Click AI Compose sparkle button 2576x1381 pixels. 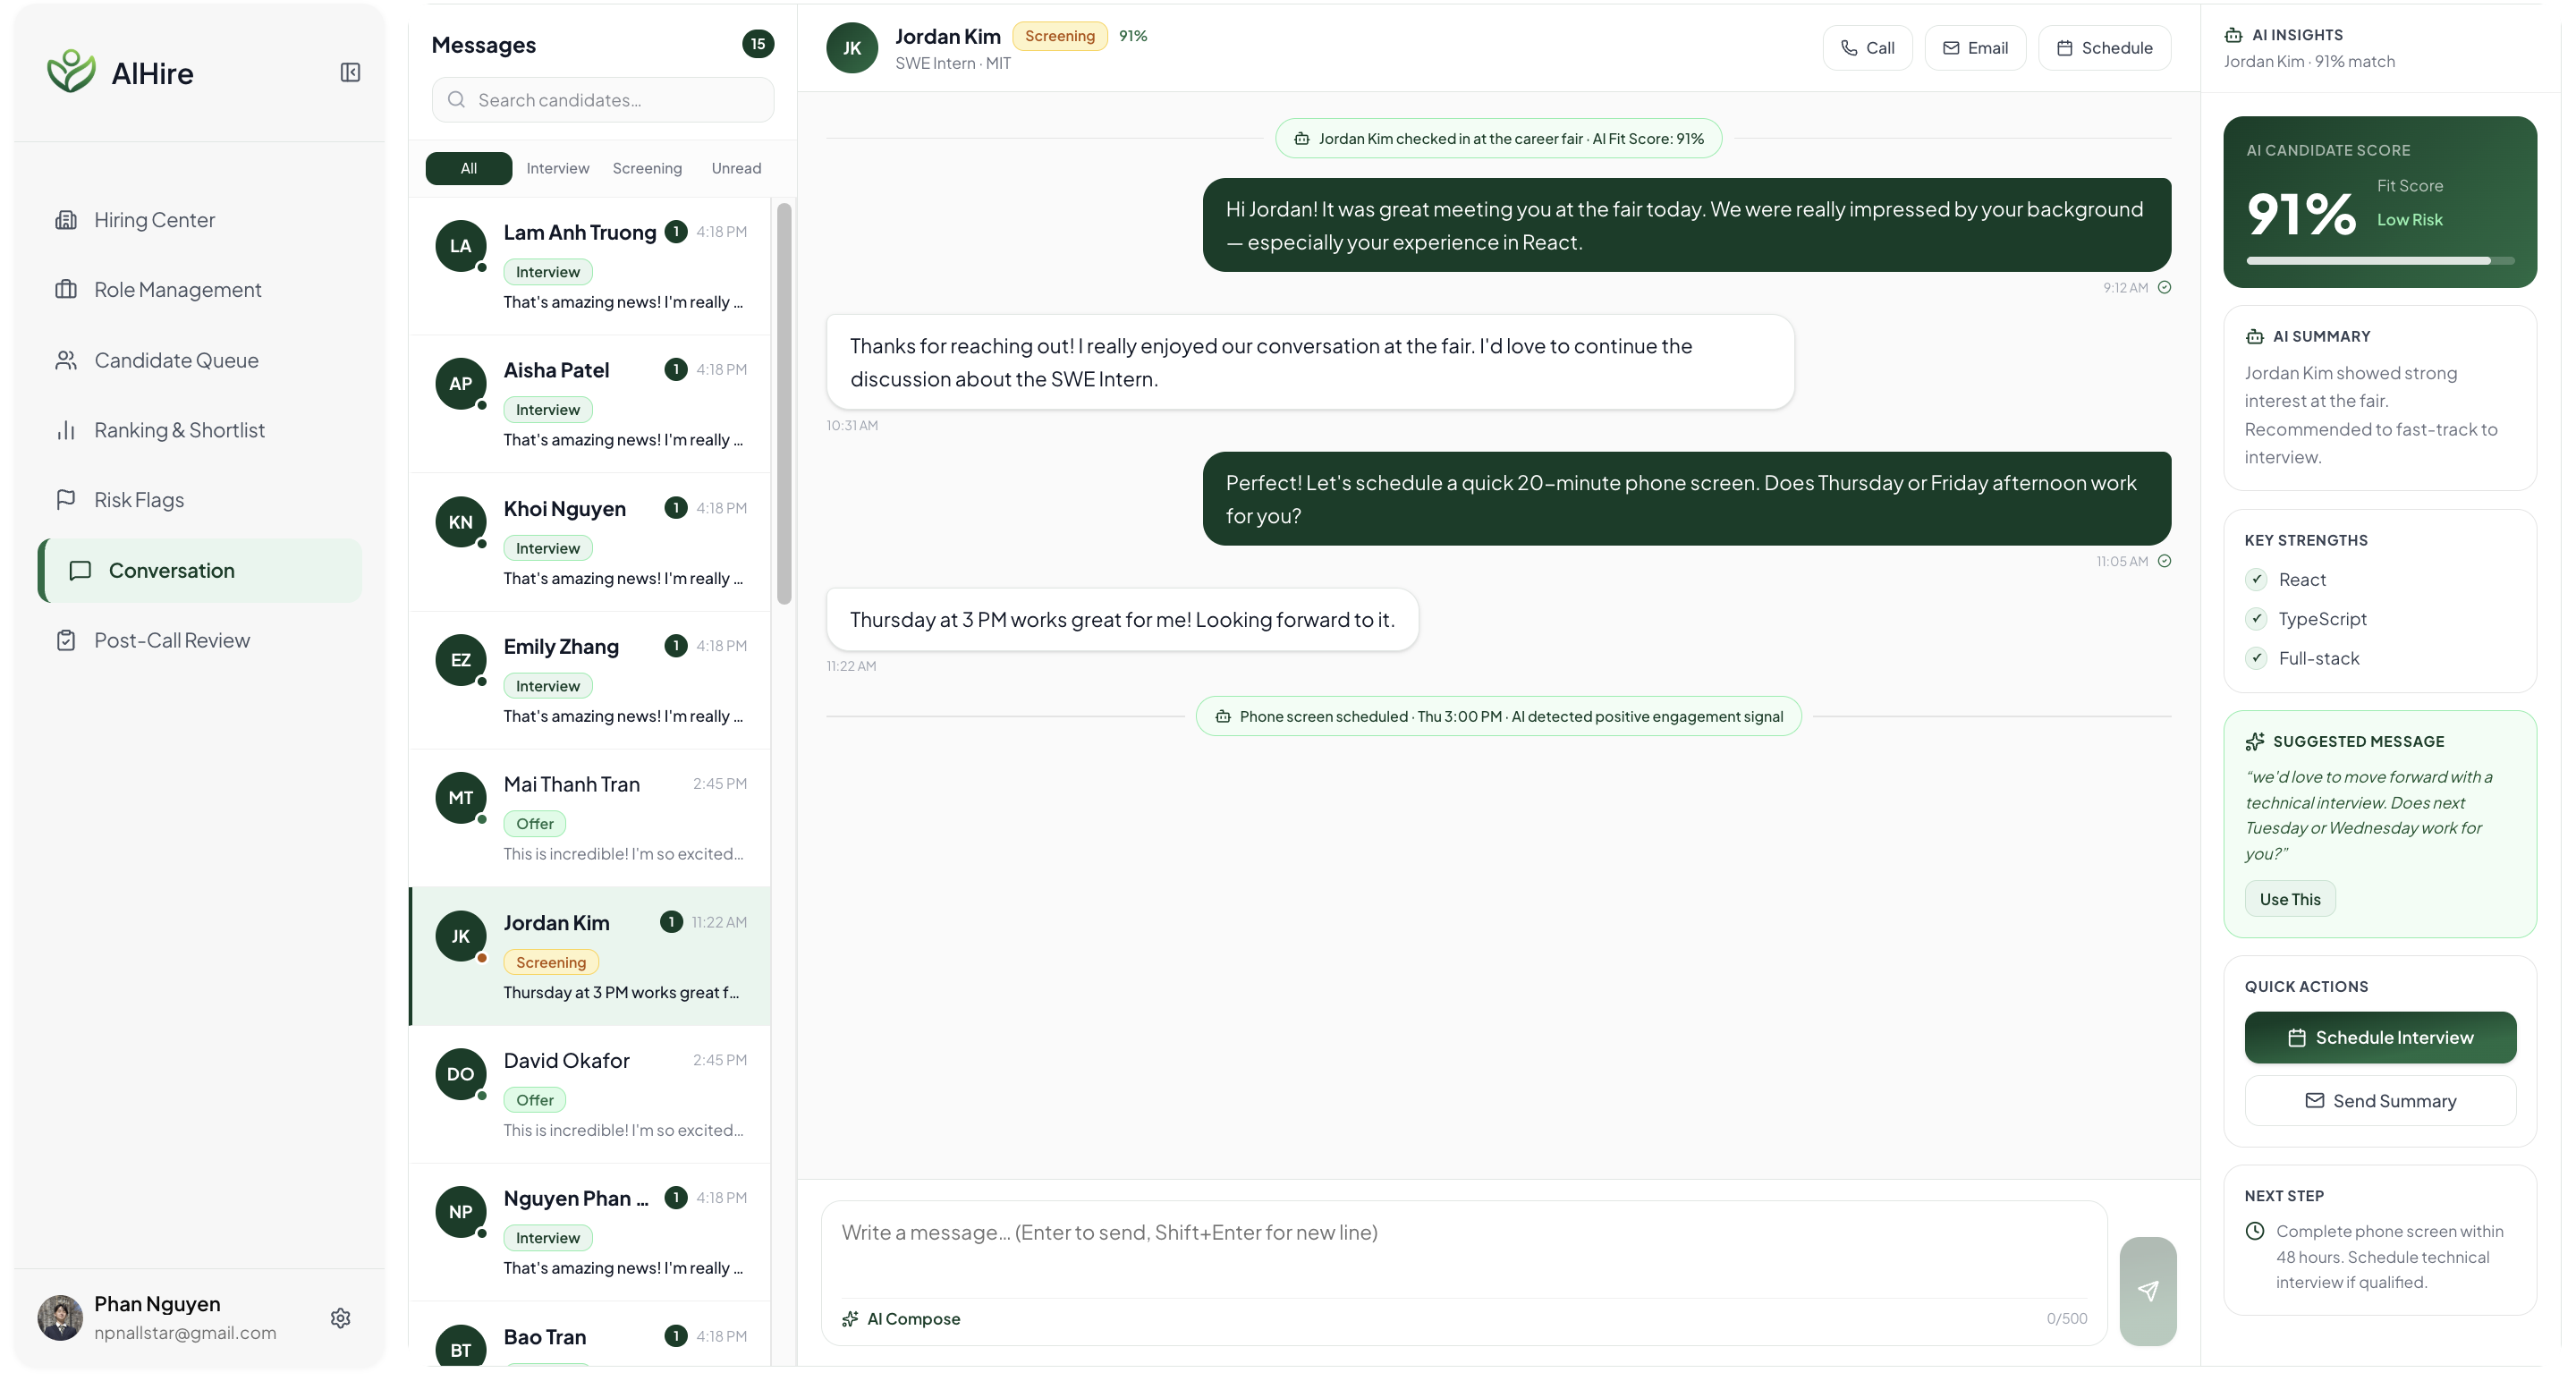901,1319
